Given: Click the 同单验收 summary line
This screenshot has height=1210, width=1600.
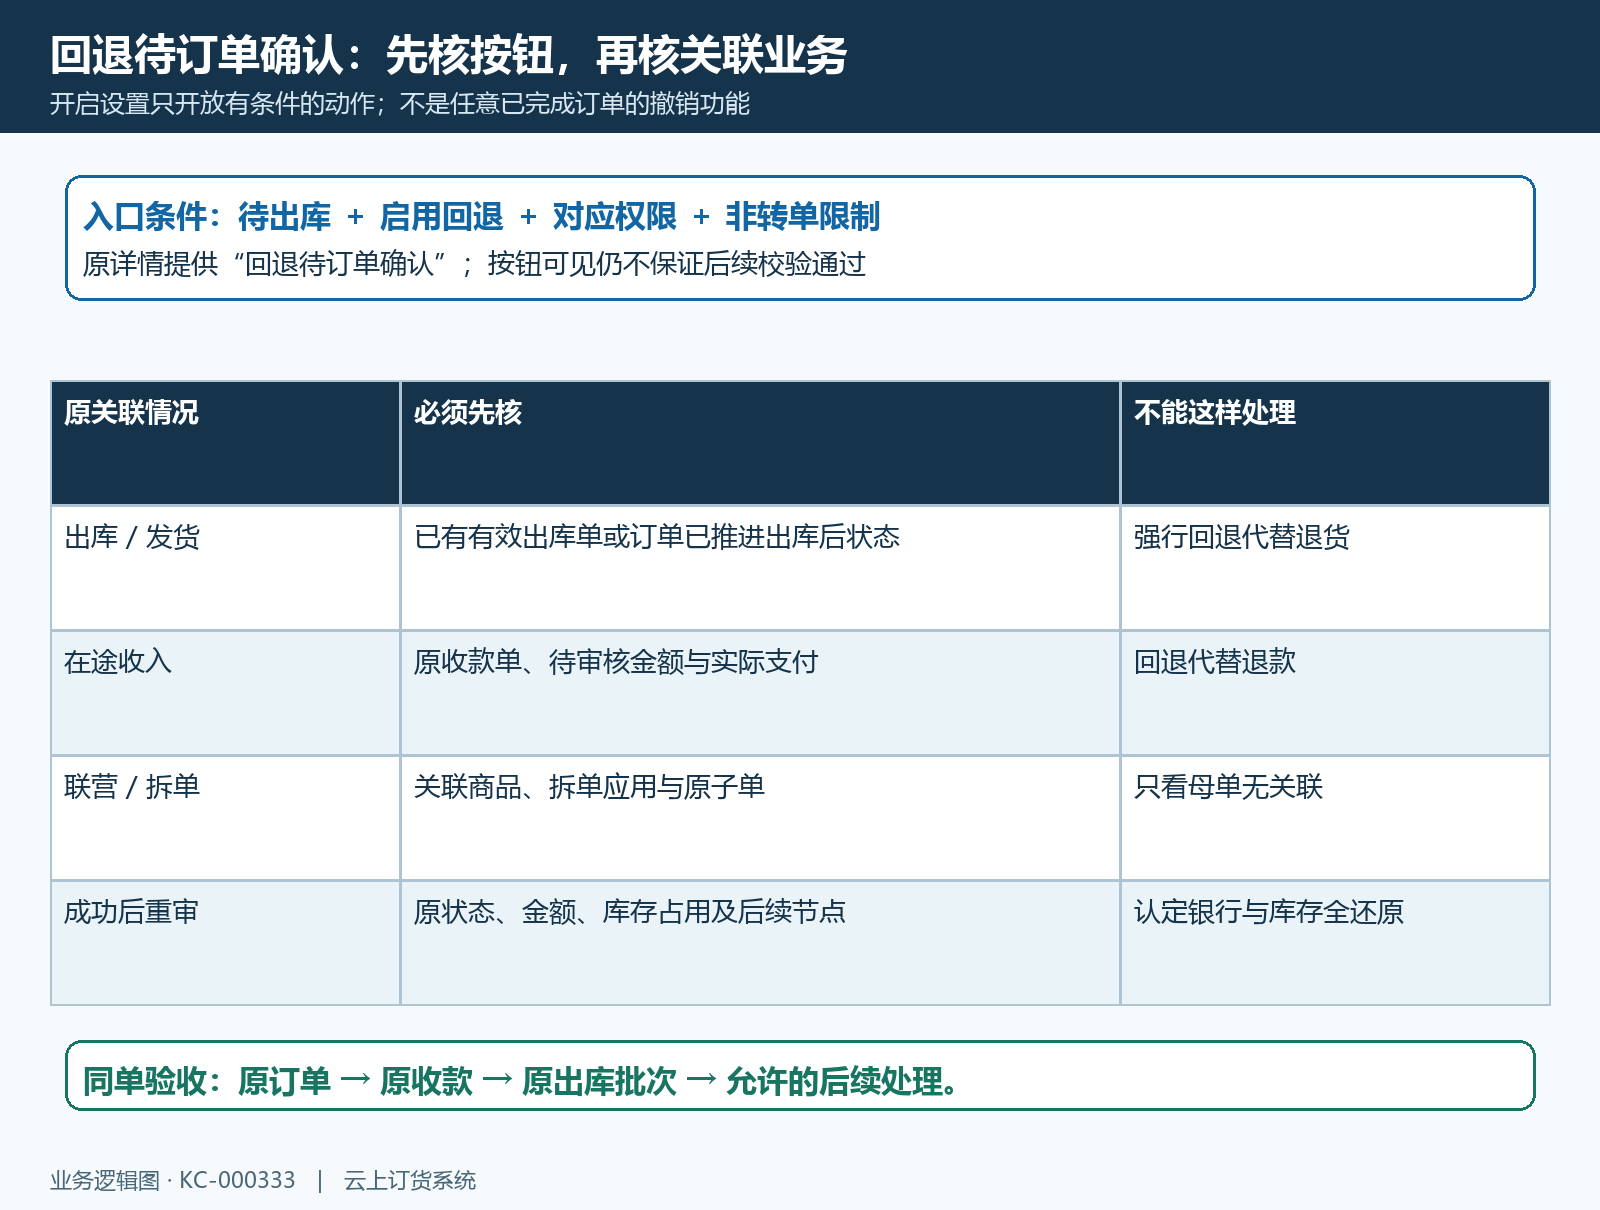Looking at the screenshot, I should [522, 1081].
